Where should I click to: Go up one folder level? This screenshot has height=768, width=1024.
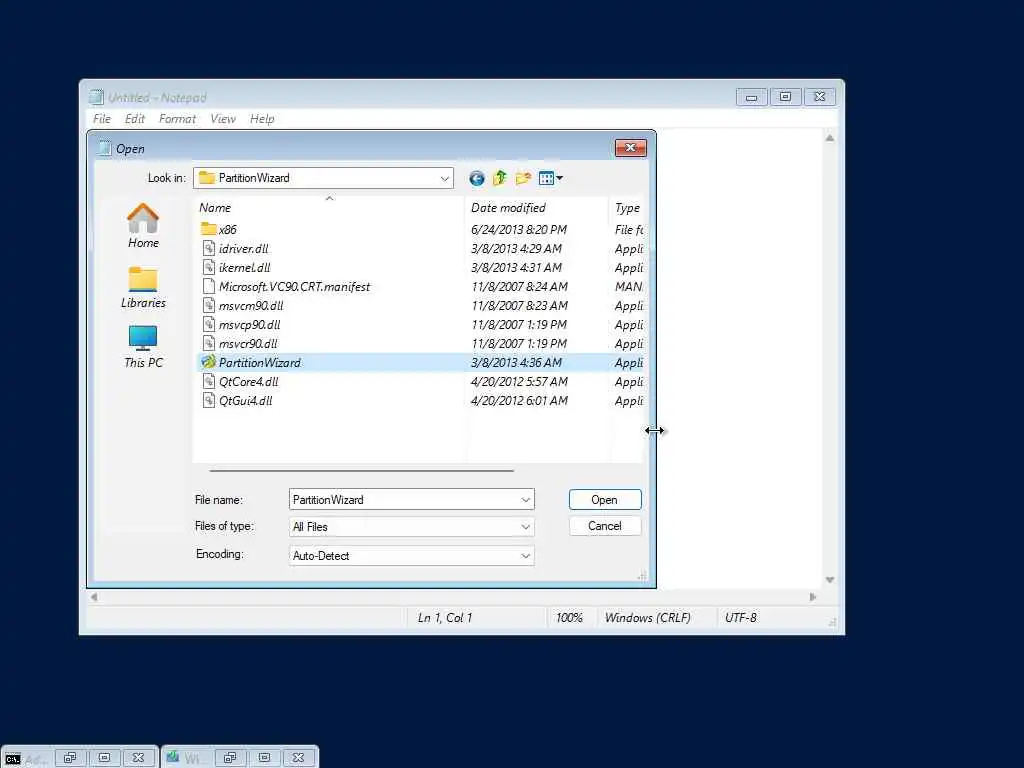click(x=500, y=178)
